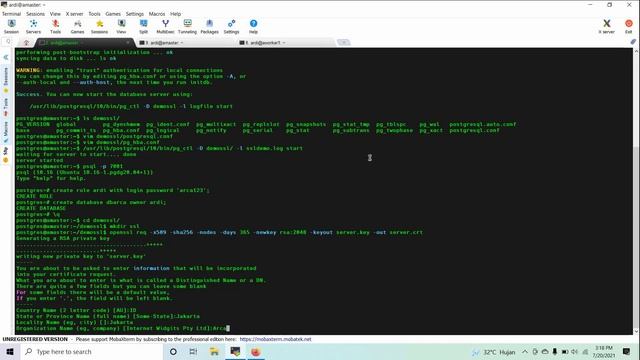
Task: Click the Type here to search box
Action: [91, 352]
